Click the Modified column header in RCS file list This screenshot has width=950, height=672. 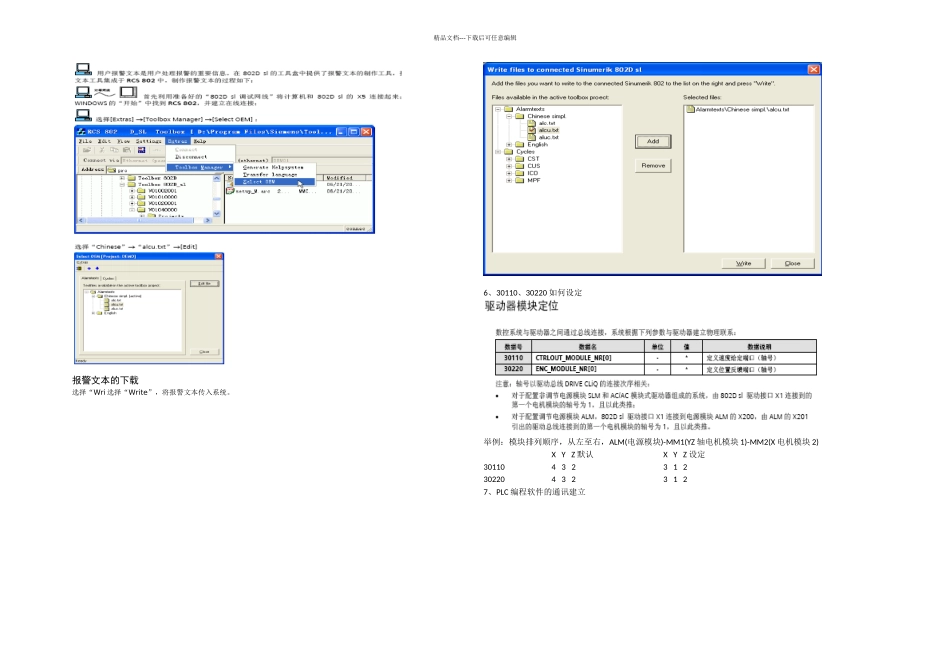tap(345, 178)
